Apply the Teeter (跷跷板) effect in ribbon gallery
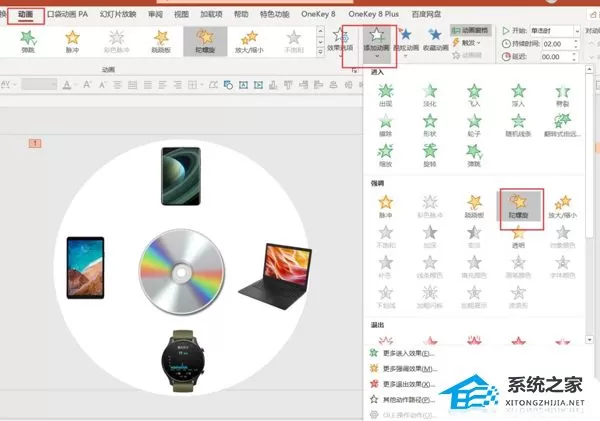The height and width of the screenshot is (421, 600). pos(161,42)
